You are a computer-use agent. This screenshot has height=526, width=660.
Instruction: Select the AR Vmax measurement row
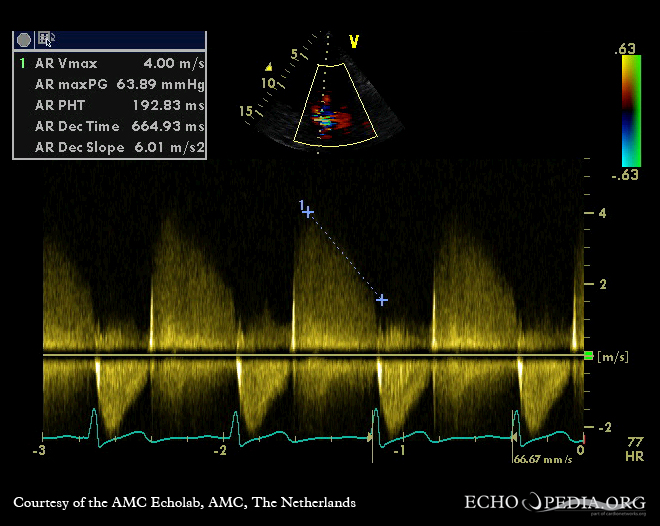[x=110, y=63]
